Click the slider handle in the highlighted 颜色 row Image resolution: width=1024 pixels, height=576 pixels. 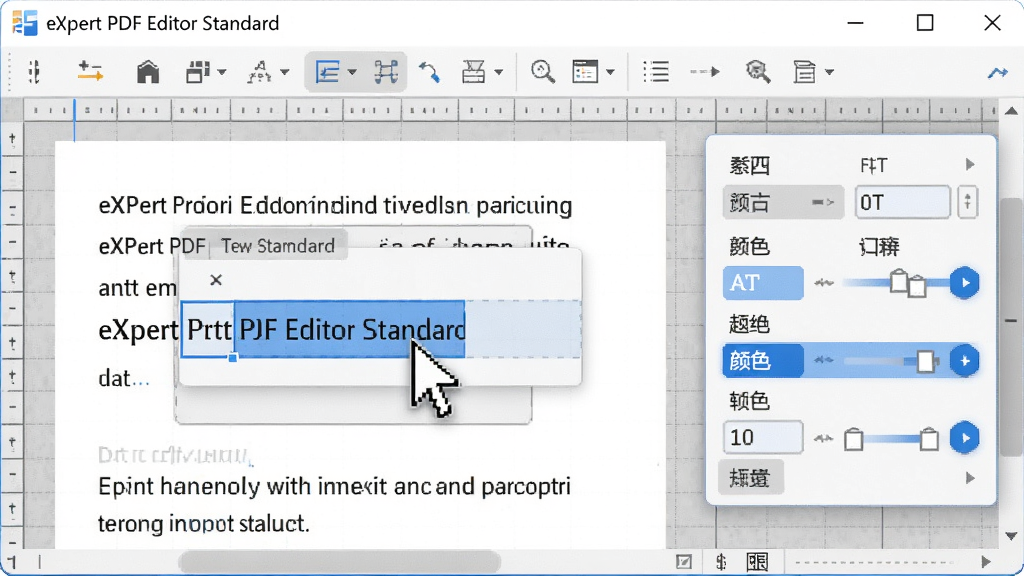point(925,361)
